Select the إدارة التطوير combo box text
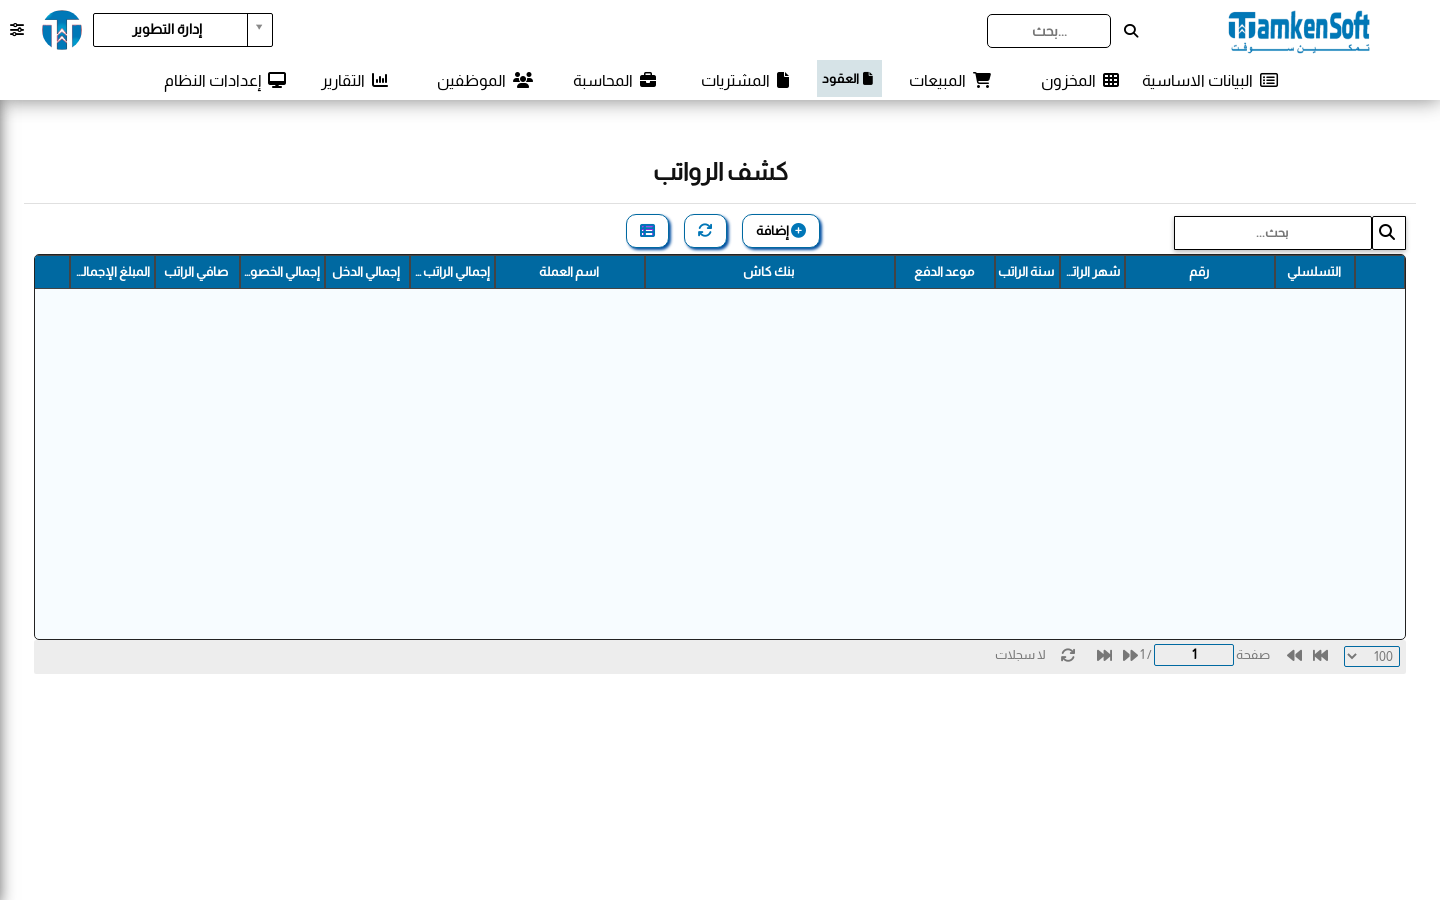The height and width of the screenshot is (900, 1440). pyautogui.click(x=170, y=30)
